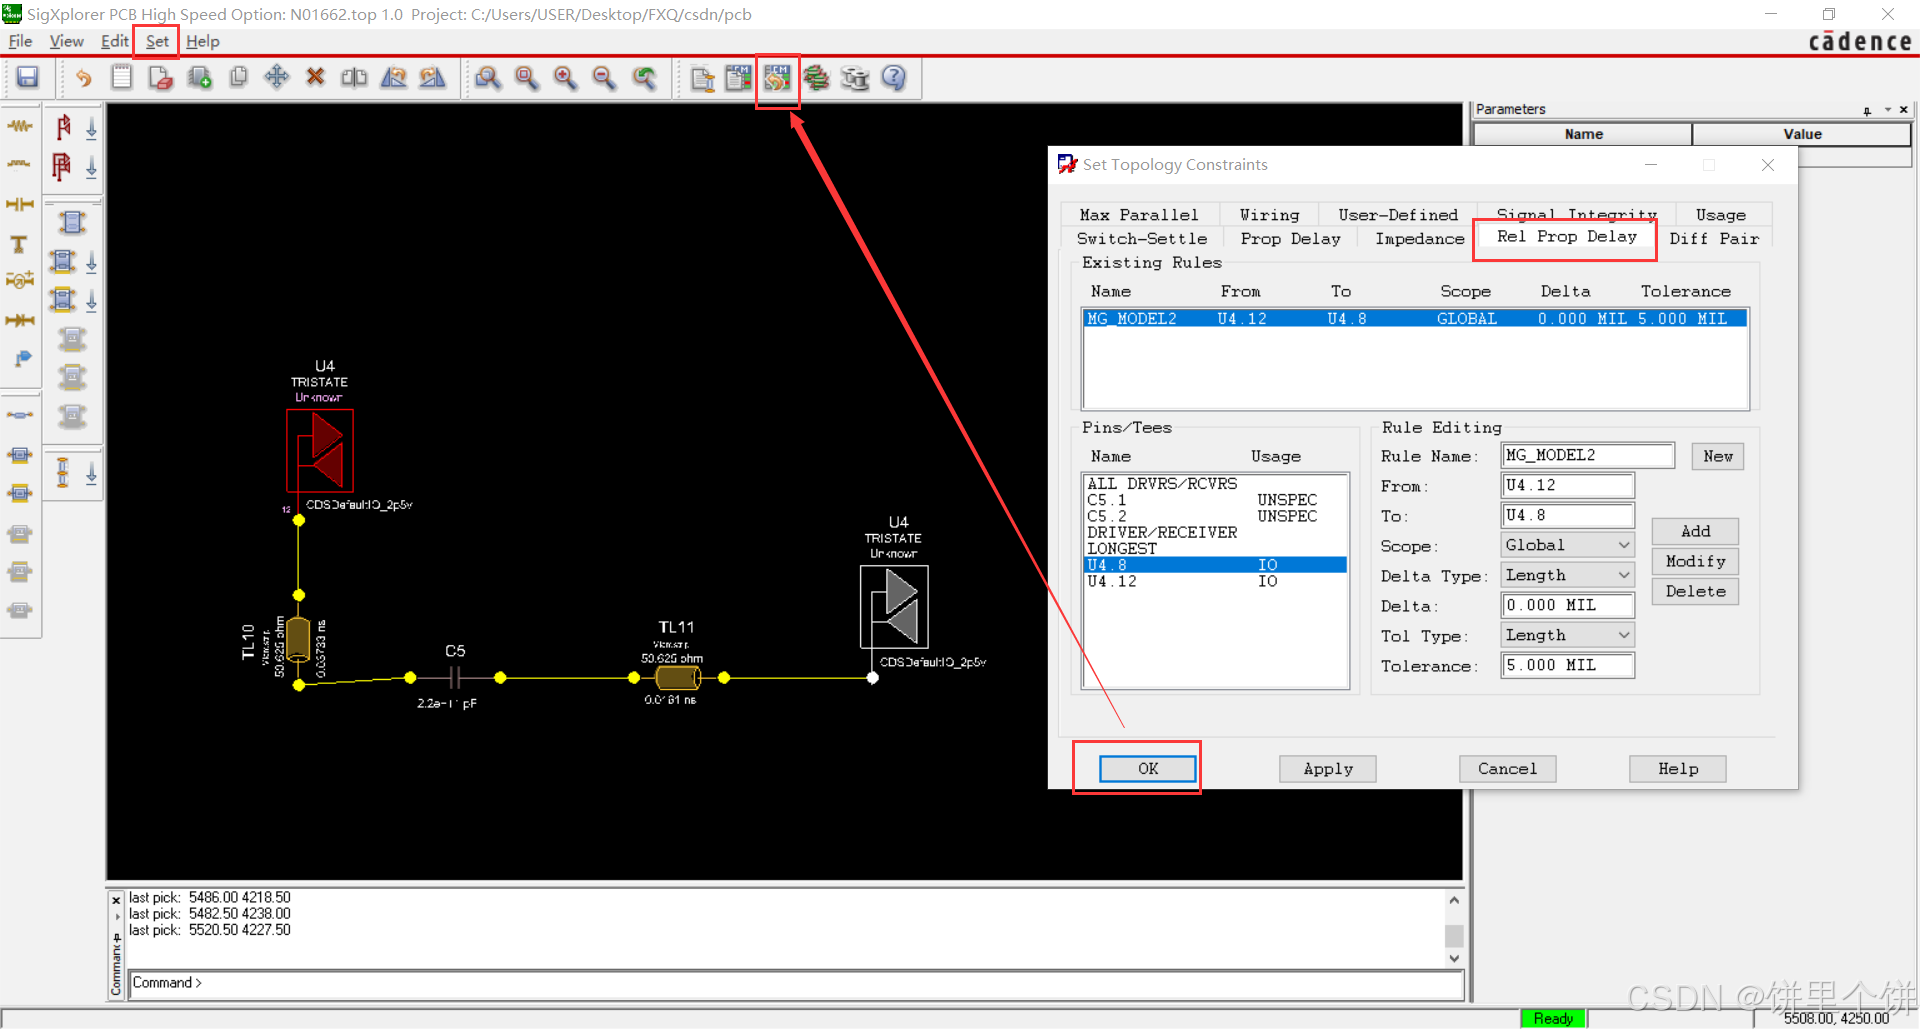
Task: Click the Tolerance field 5.000 MIL
Action: 1567,665
